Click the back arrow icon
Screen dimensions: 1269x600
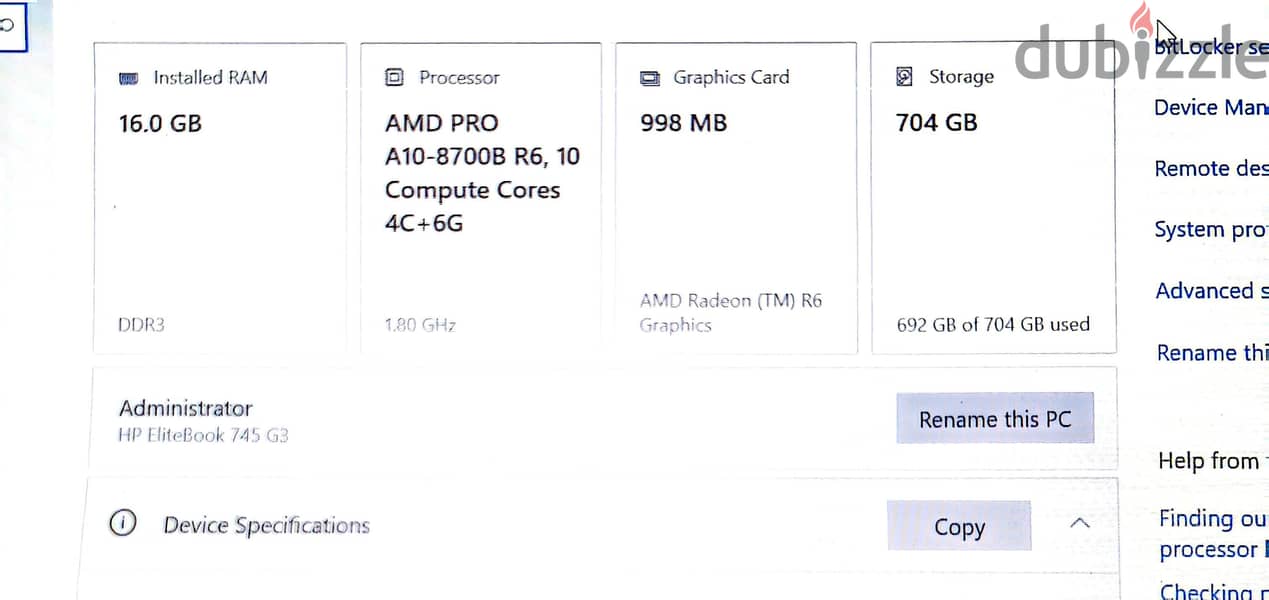click(8, 28)
